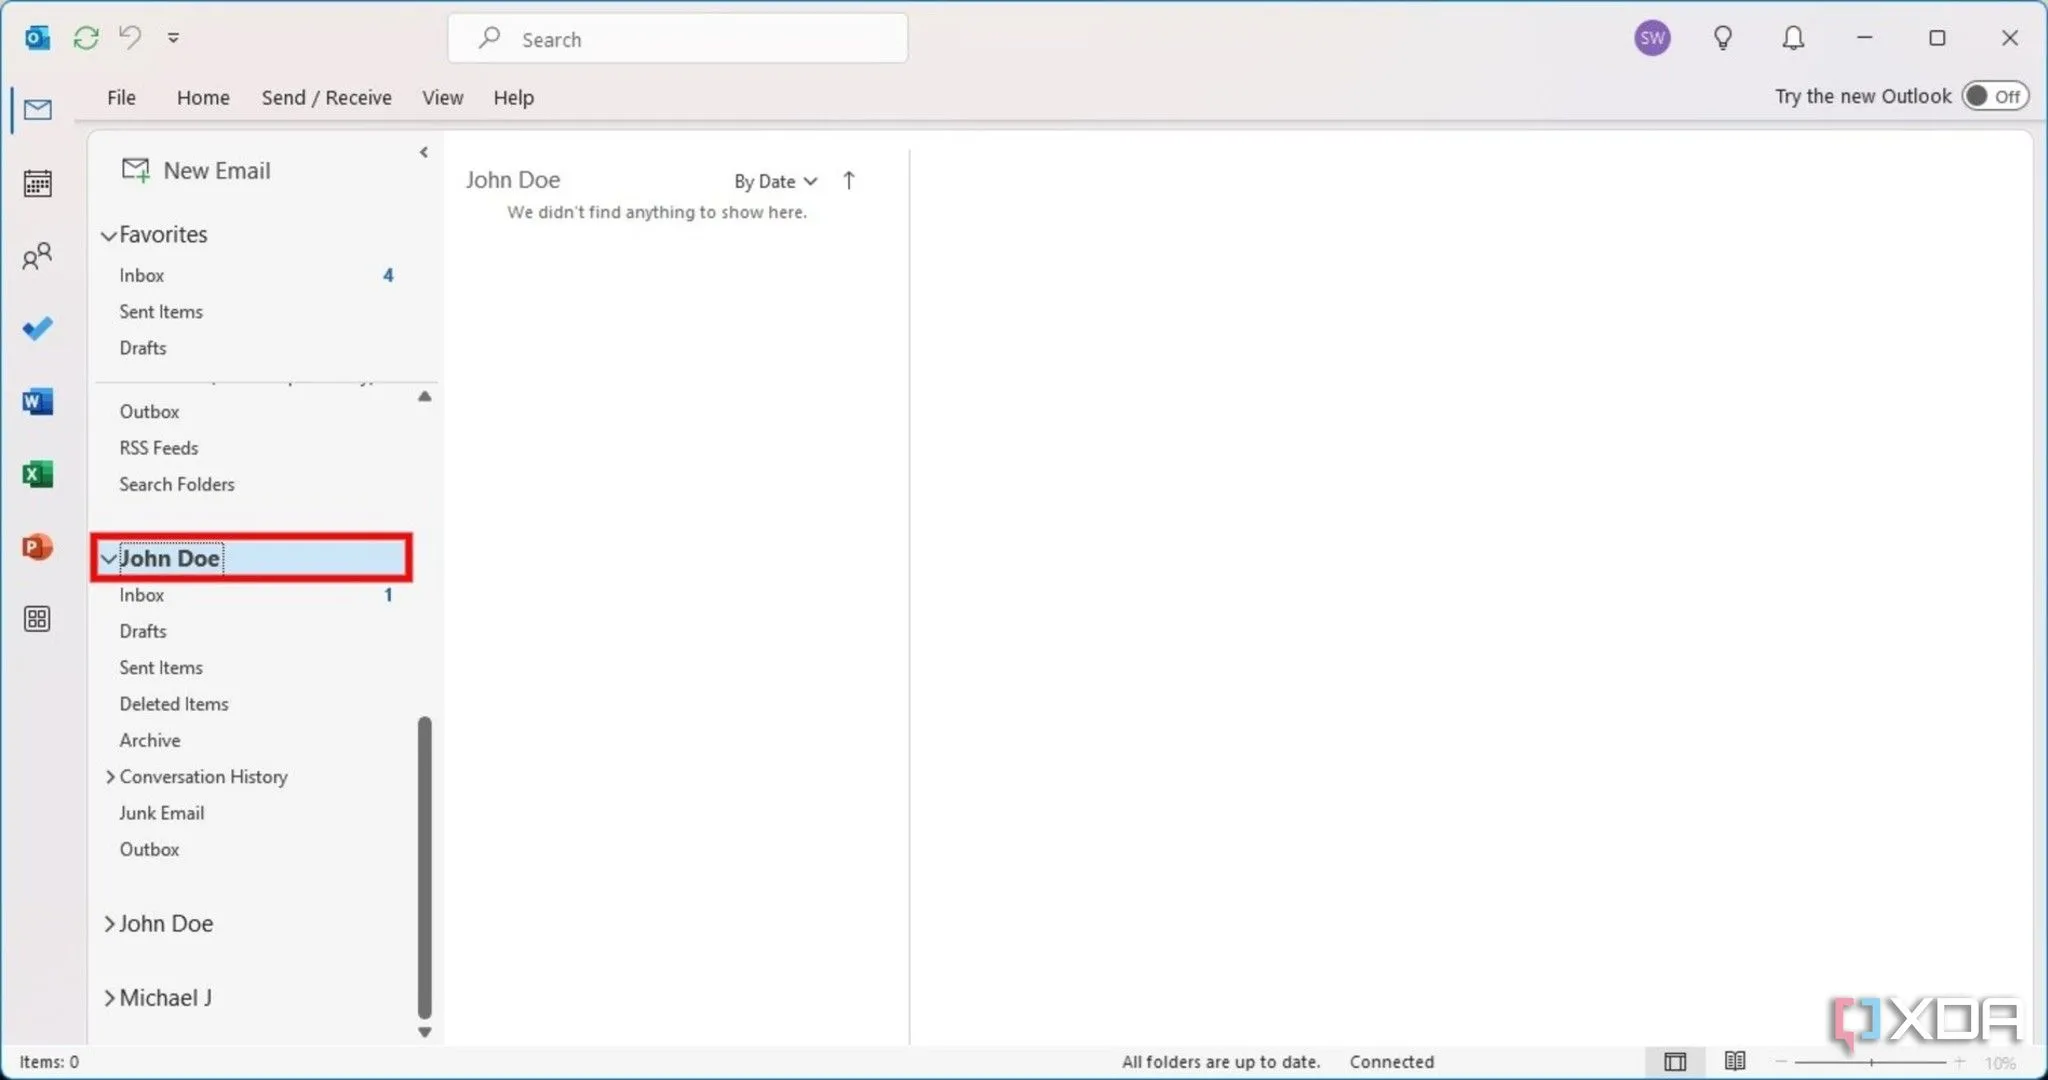
Task: Open Customize Quick Access Toolbar dropdown
Action: [x=173, y=38]
